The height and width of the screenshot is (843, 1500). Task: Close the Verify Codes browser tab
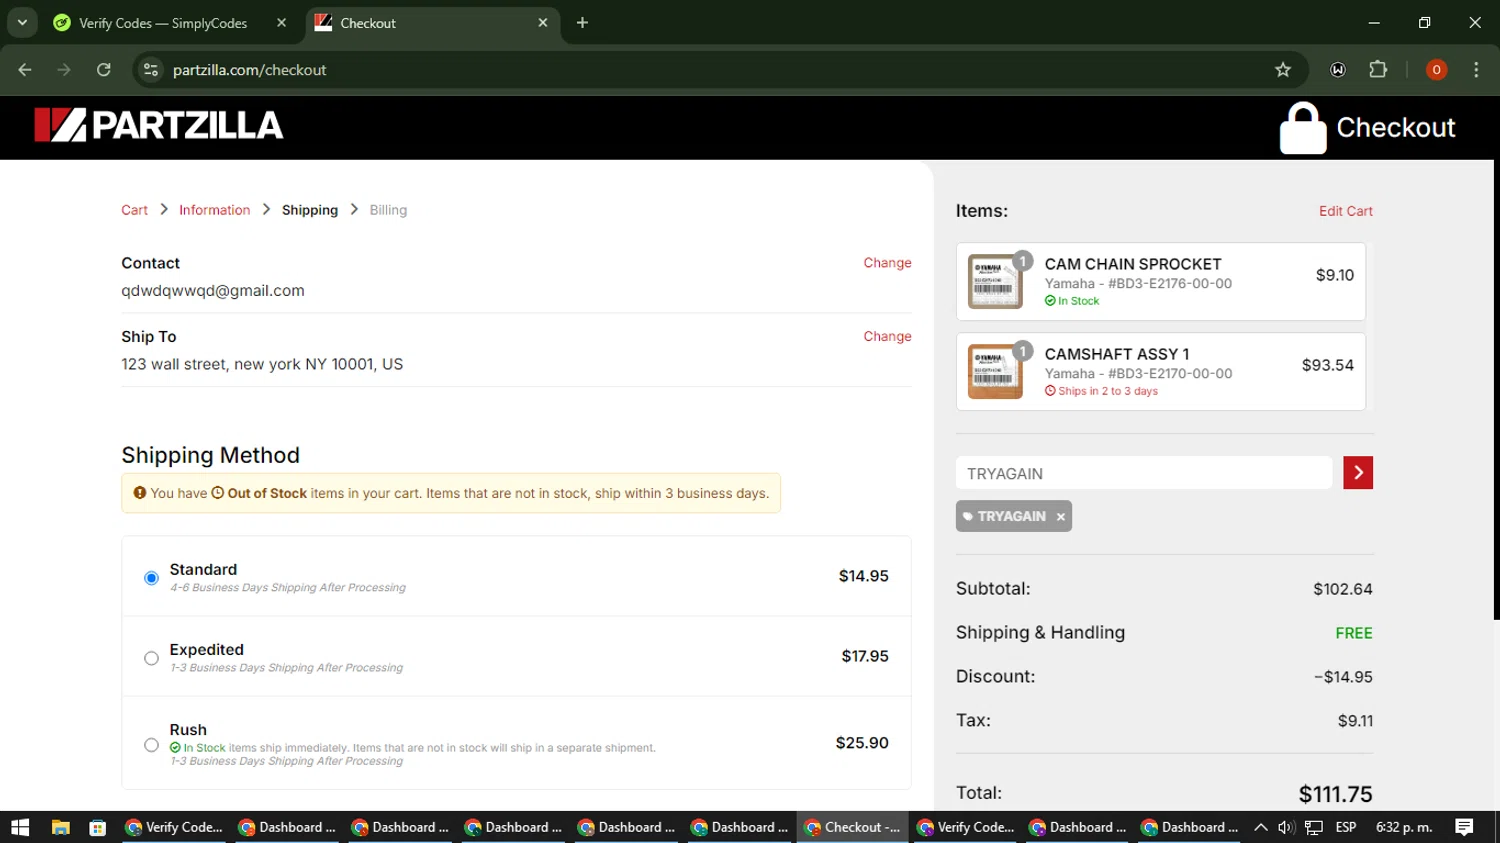point(281,23)
